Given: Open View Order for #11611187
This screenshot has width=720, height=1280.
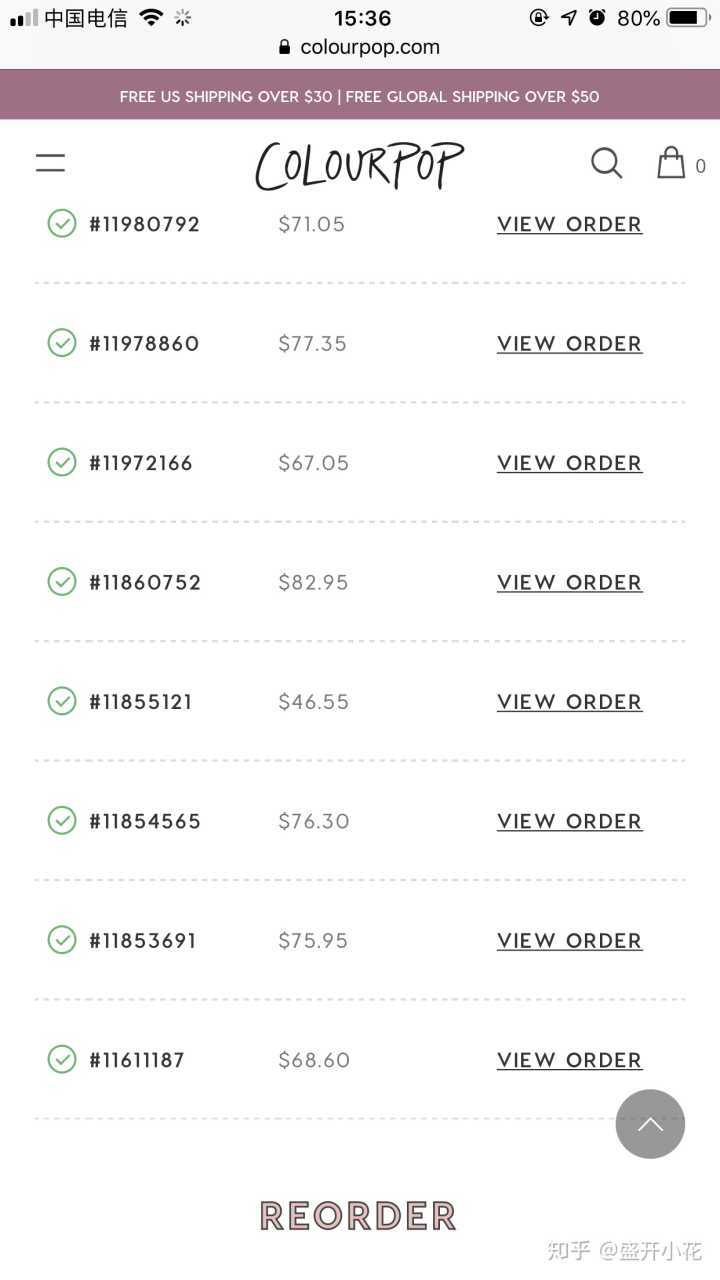Looking at the screenshot, I should [569, 1060].
